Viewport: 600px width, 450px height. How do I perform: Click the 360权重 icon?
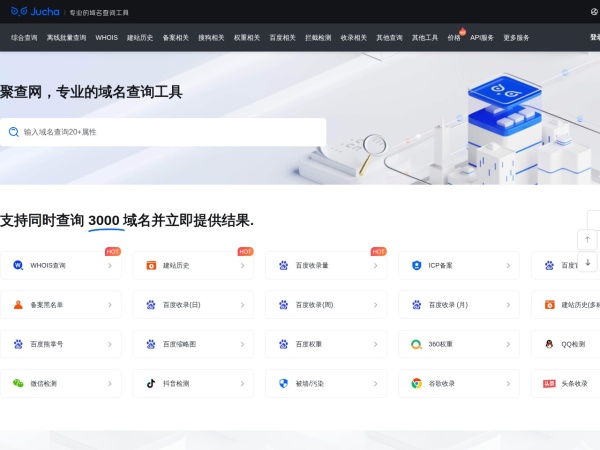[416, 344]
